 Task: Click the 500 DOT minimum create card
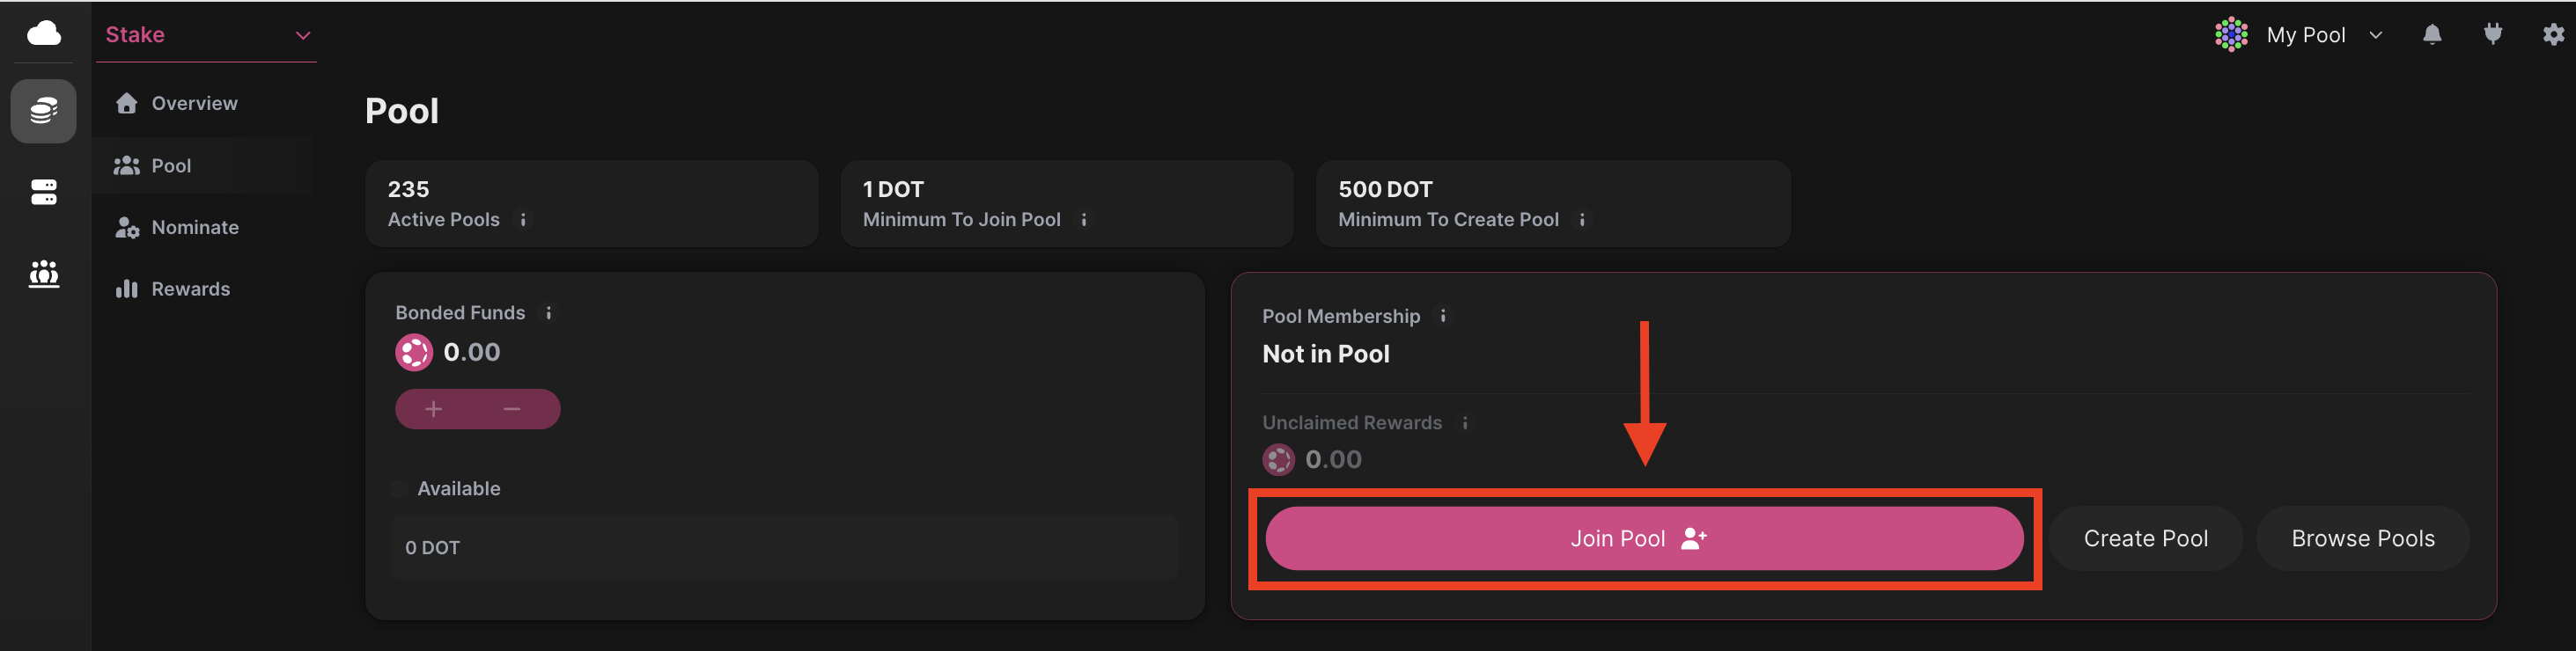click(x=1553, y=203)
